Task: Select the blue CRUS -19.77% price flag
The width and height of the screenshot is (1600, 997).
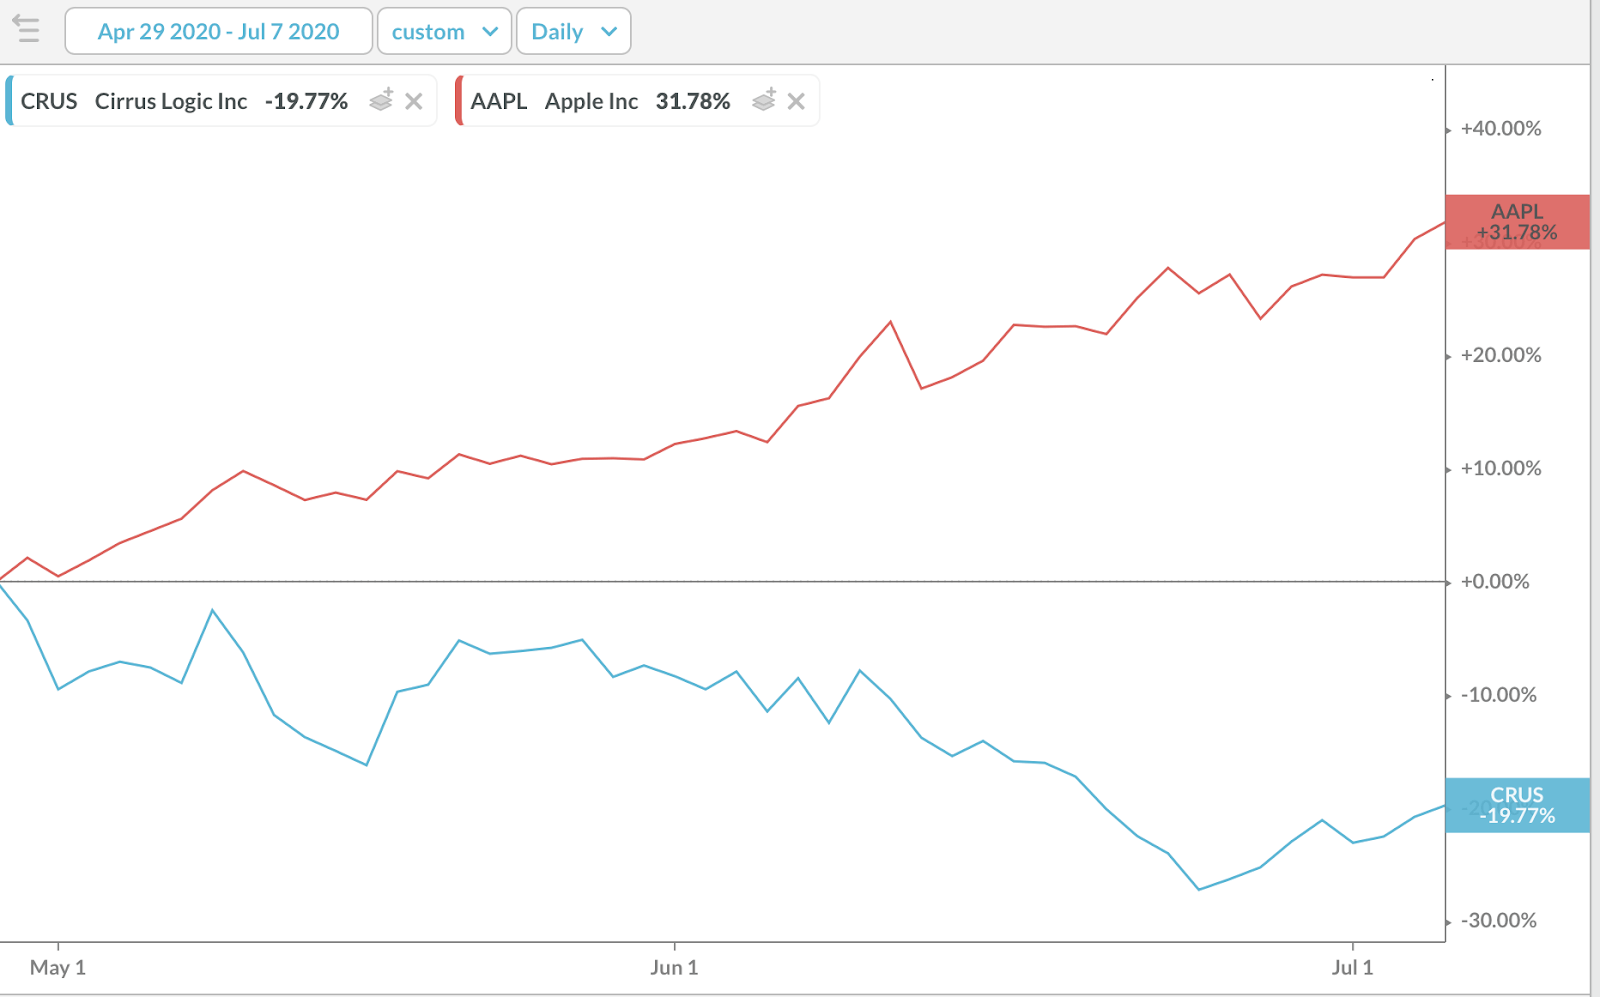Action: point(1517,805)
